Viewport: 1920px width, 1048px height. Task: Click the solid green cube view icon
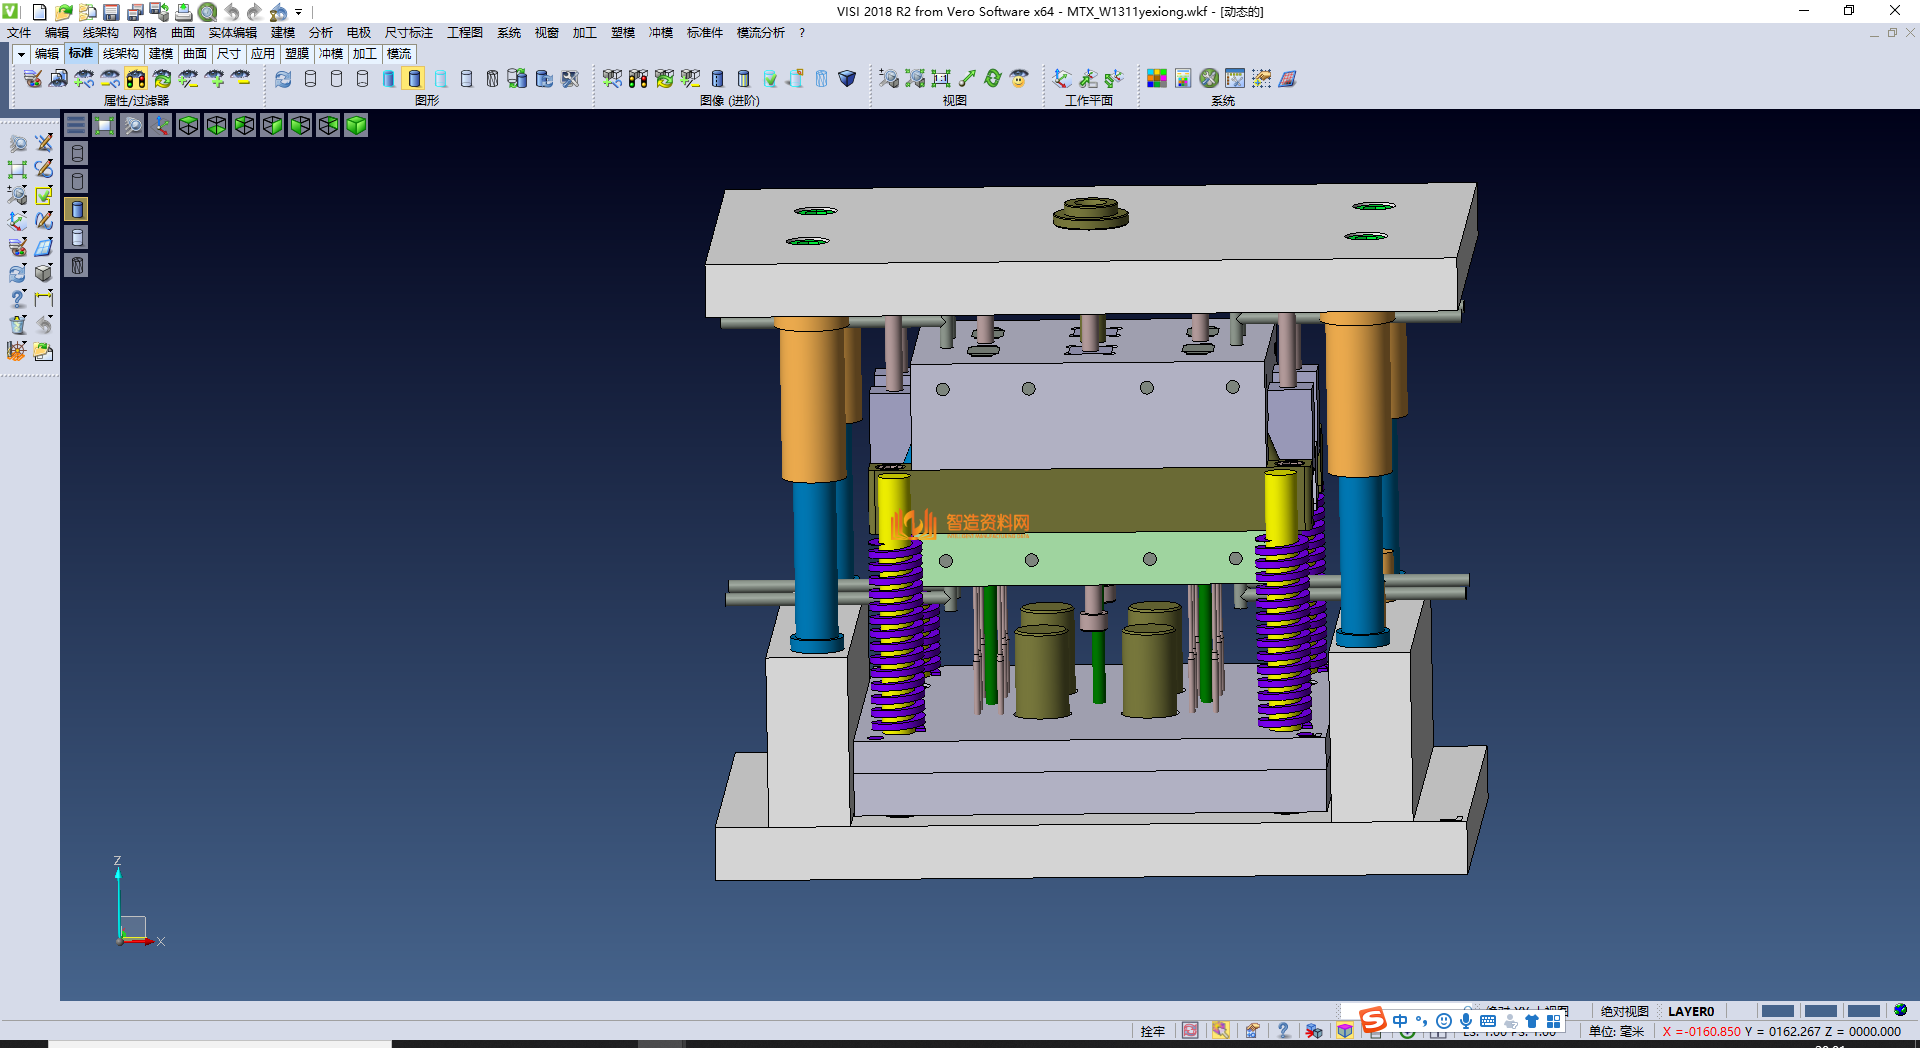[356, 125]
